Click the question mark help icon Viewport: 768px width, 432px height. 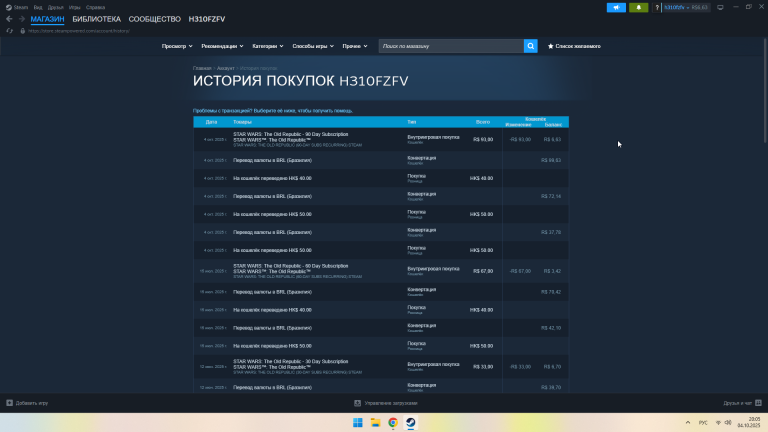point(657,7)
